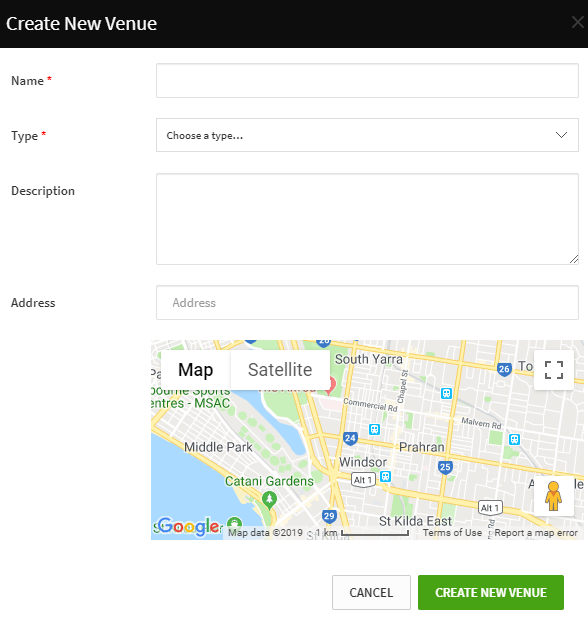
Task: Open the Terms of Use link
Action: 452,533
